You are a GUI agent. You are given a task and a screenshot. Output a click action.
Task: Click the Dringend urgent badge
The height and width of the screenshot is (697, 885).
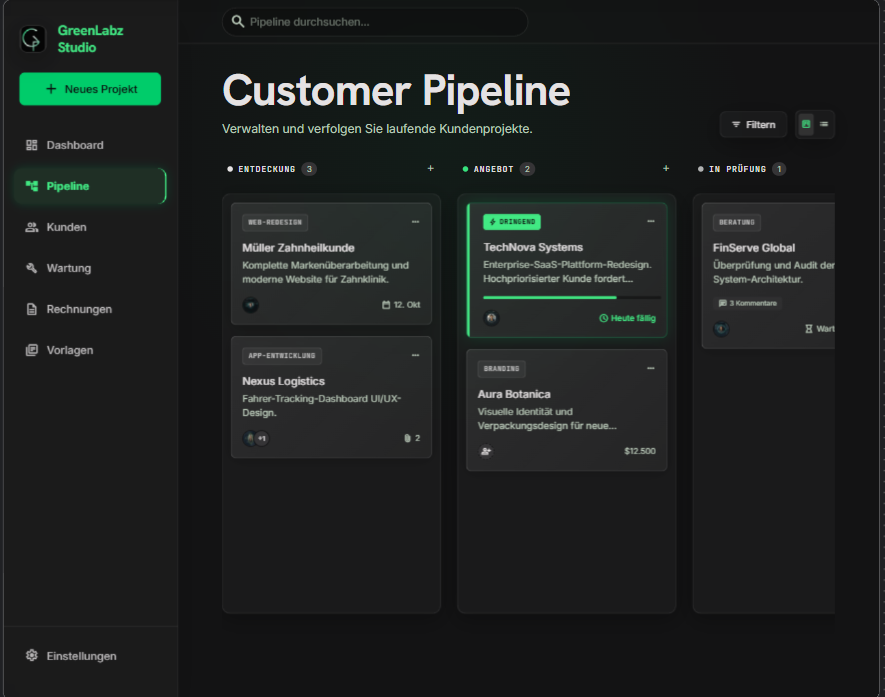[x=512, y=222]
